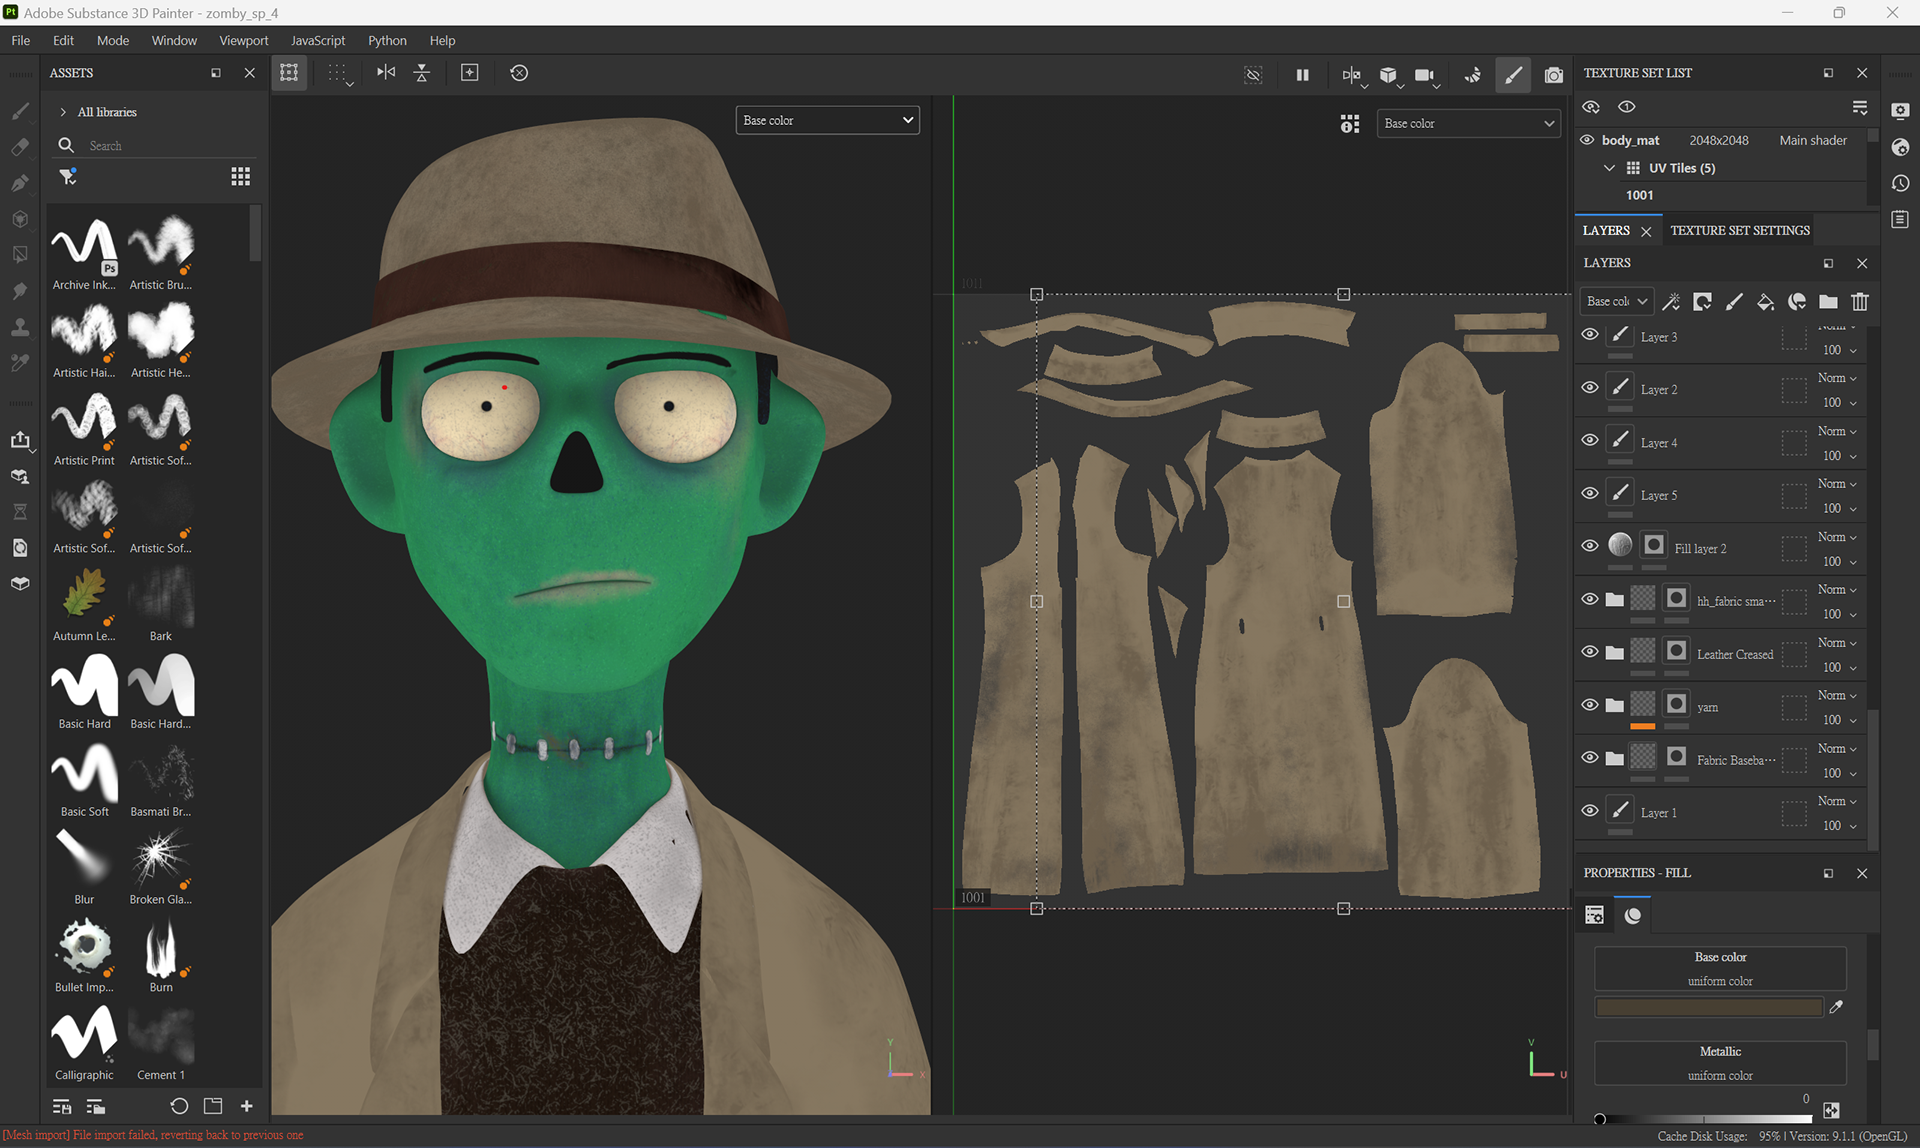Hide the Leather Creased folder layer

1590,652
